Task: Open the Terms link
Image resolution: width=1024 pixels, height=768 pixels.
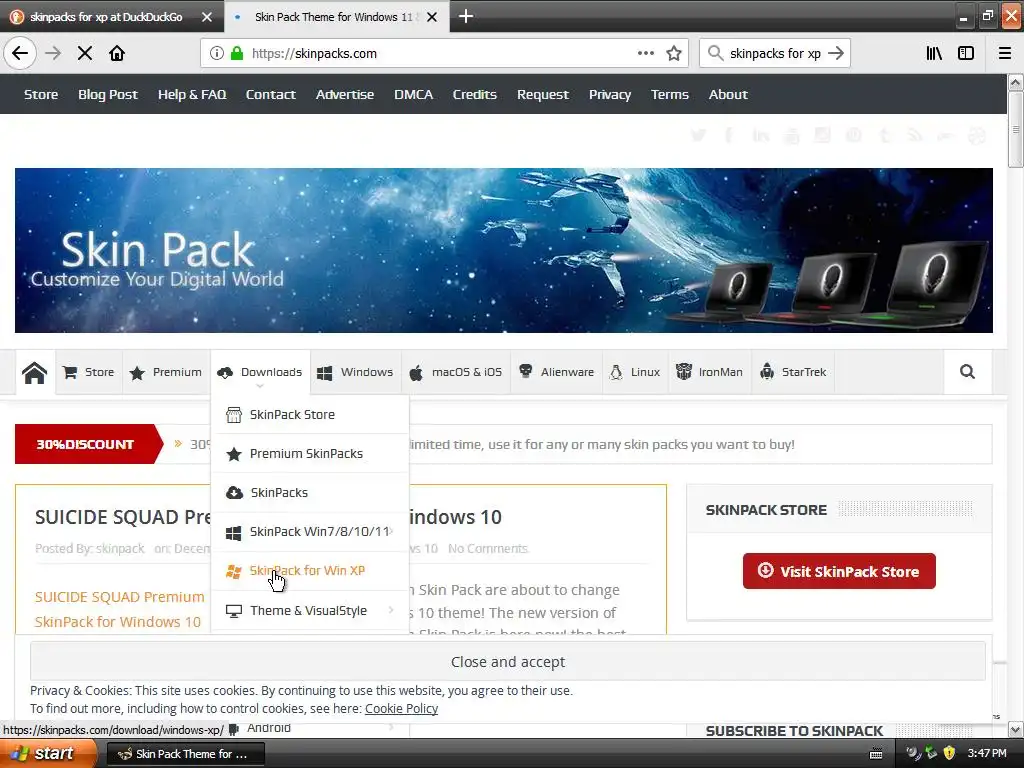Action: [669, 95]
